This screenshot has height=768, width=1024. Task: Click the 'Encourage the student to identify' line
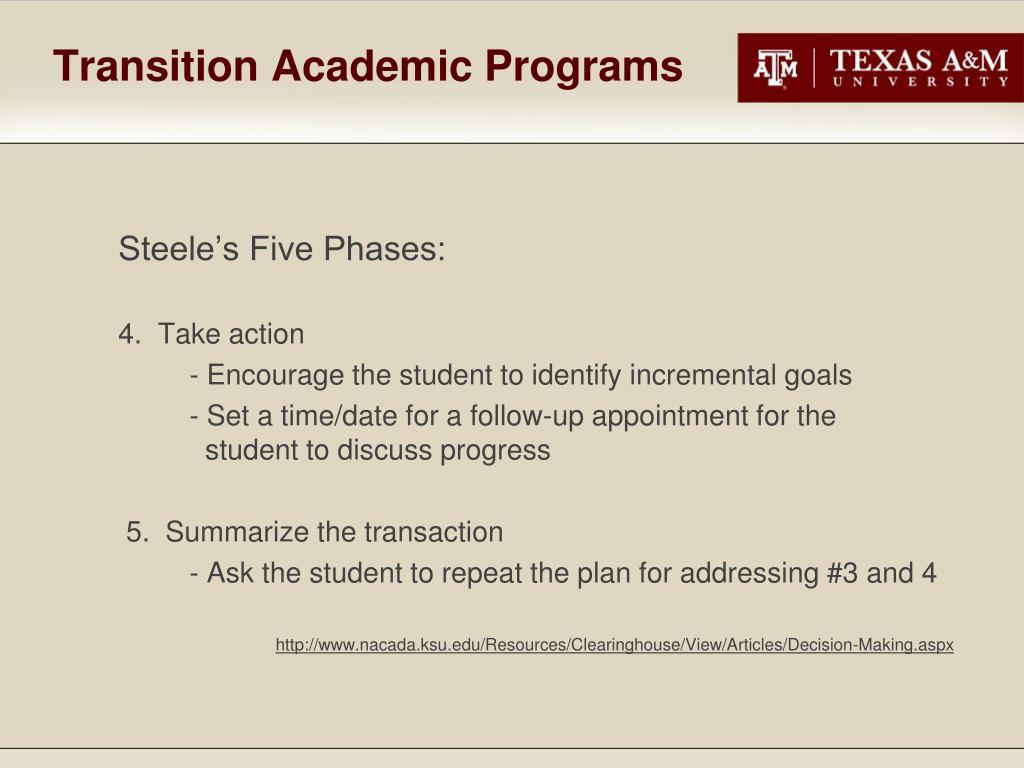(x=520, y=376)
